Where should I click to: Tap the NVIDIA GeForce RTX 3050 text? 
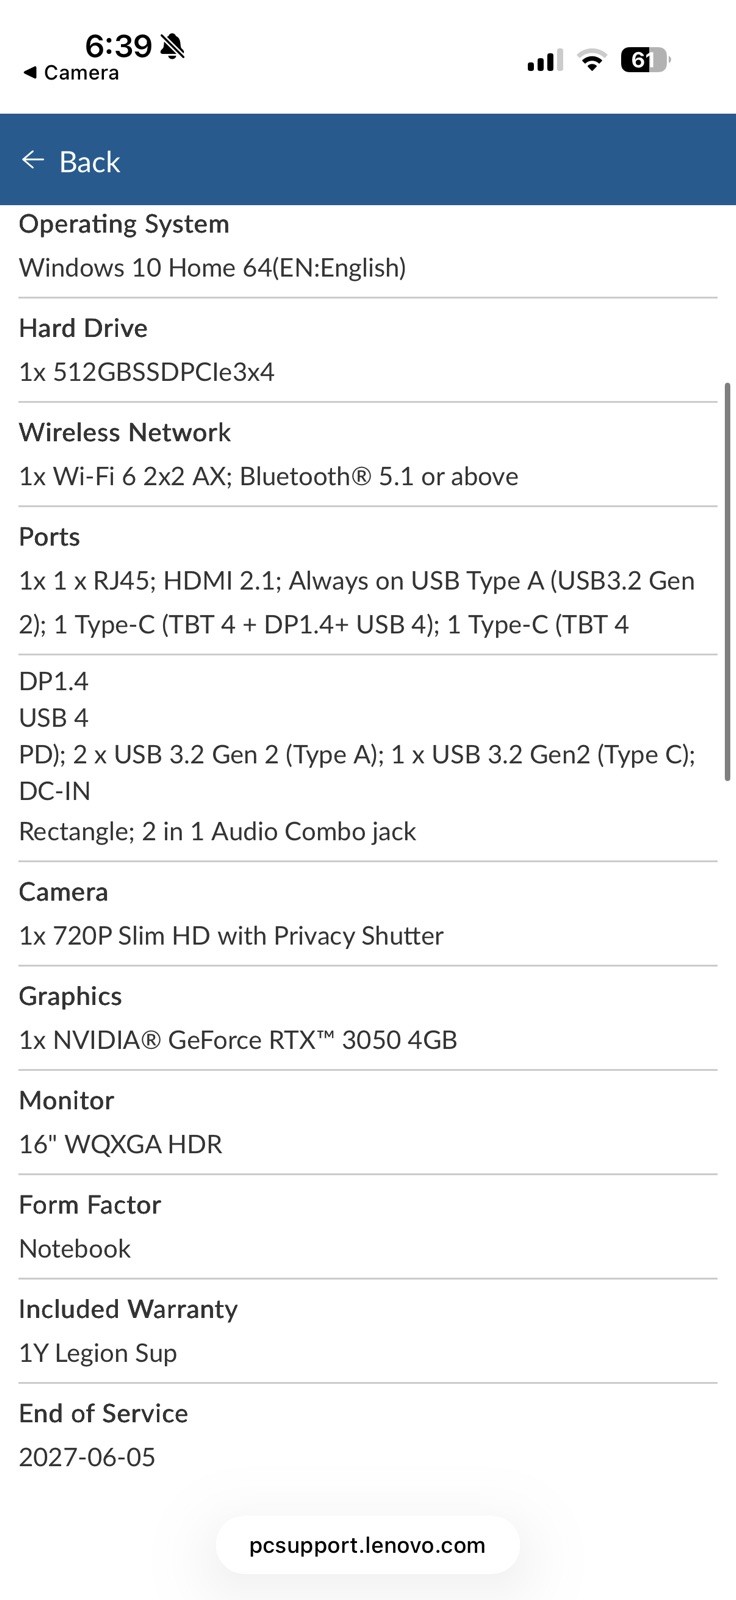pos(238,1040)
